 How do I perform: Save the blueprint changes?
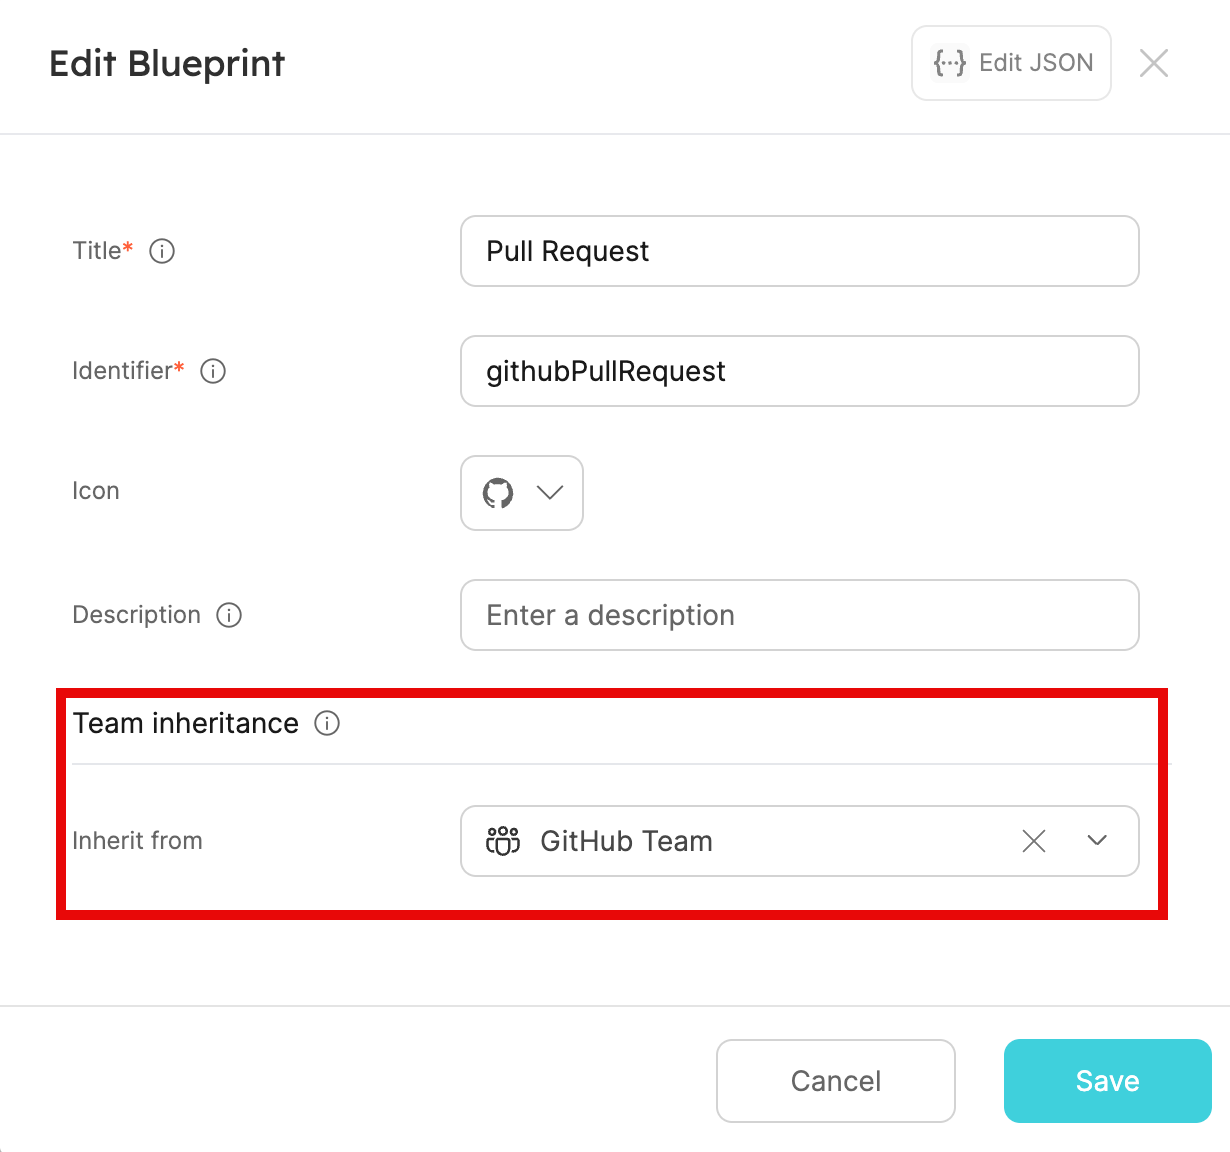coord(1108,1081)
